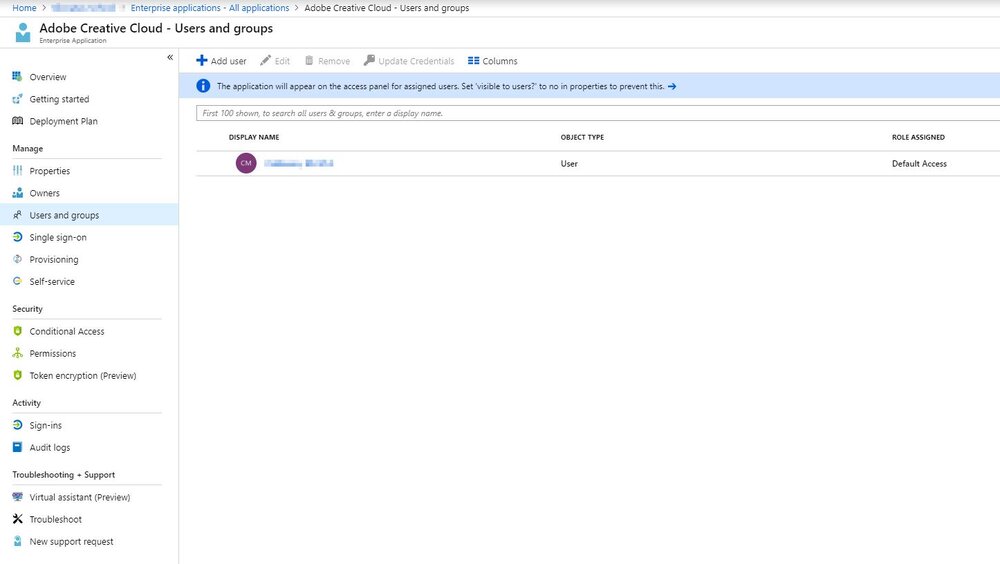Image resolution: width=1000 pixels, height=564 pixels.
Task: Sort by OBJECT TYPE column header
Action: 582,137
